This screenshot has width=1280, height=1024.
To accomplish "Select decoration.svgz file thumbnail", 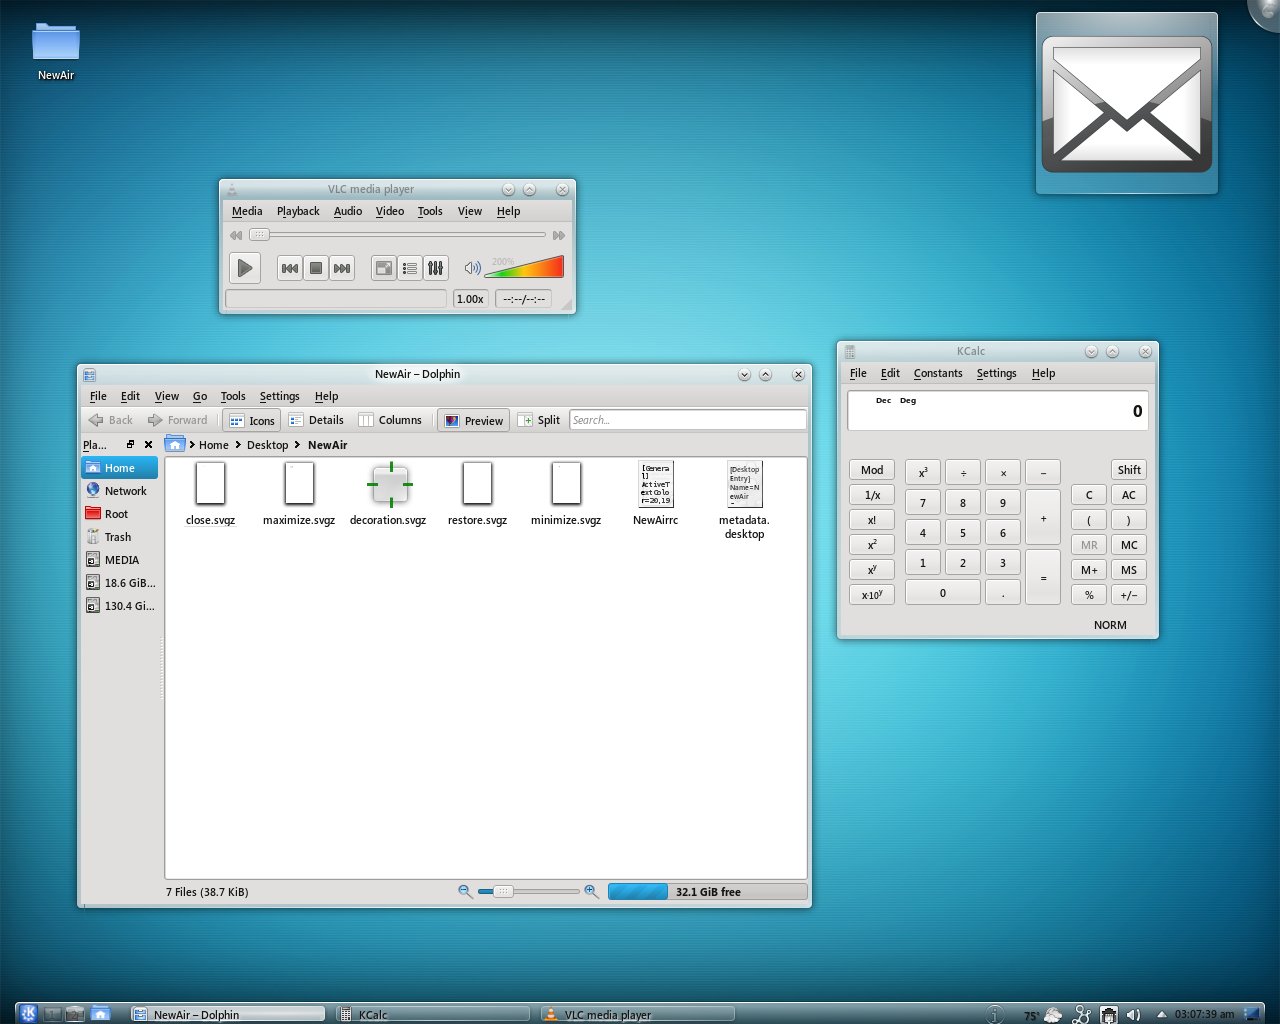I will coord(389,485).
